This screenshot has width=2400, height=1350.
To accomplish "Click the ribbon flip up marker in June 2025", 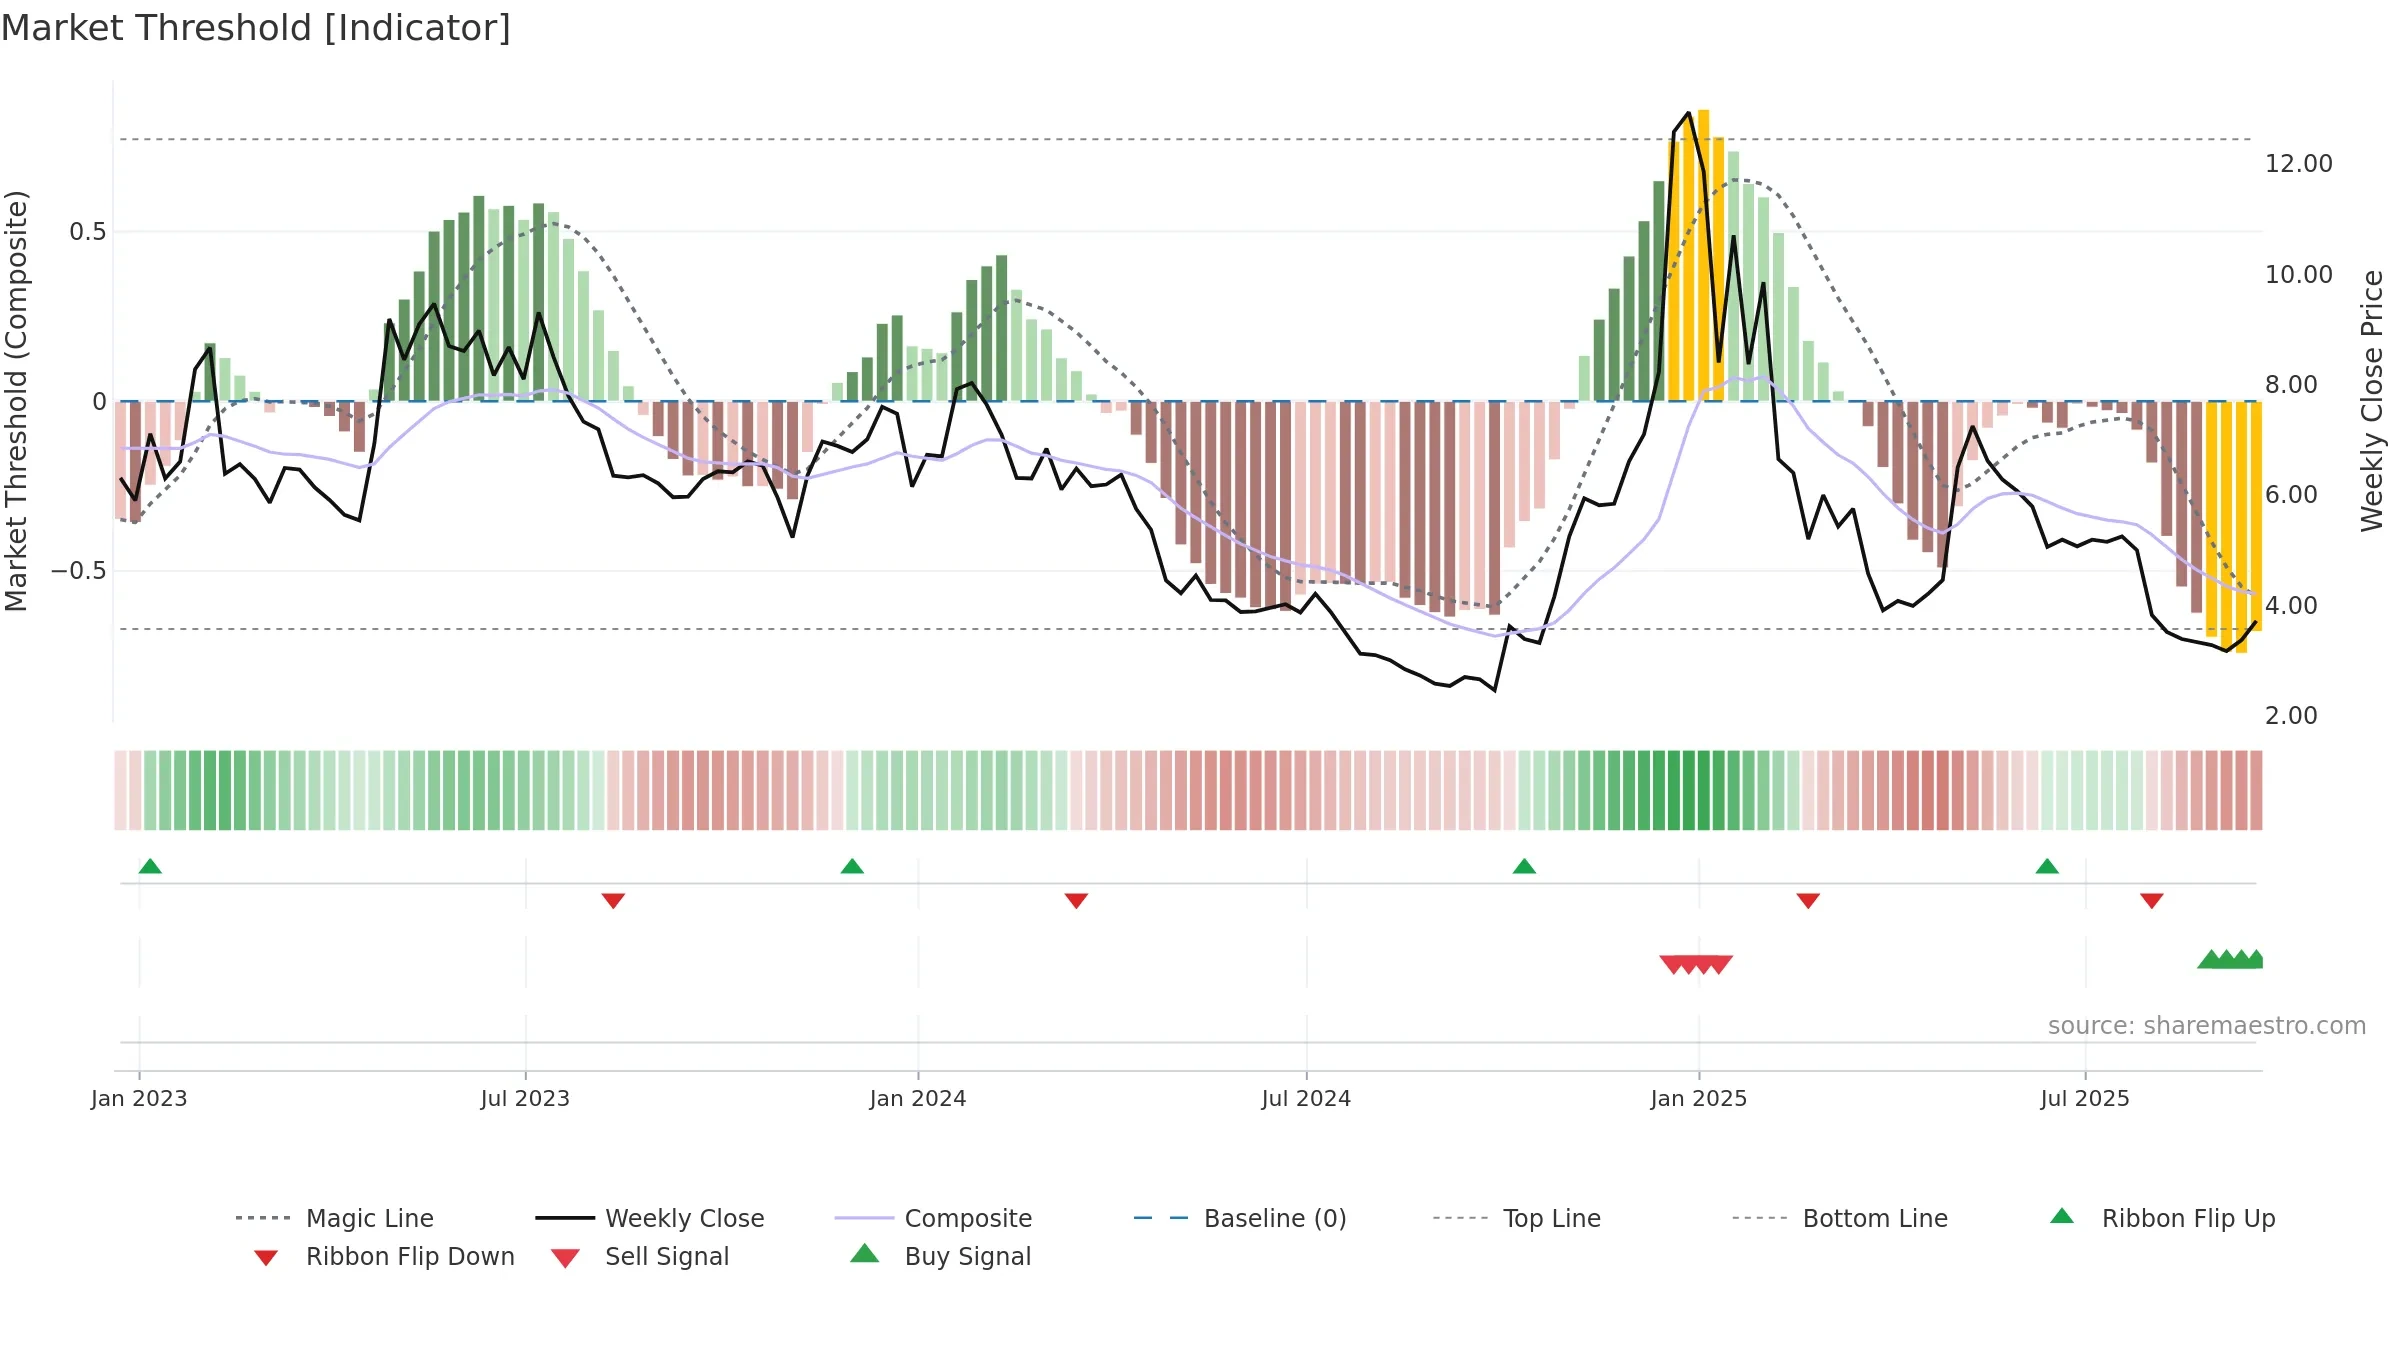I will 2047,866.
